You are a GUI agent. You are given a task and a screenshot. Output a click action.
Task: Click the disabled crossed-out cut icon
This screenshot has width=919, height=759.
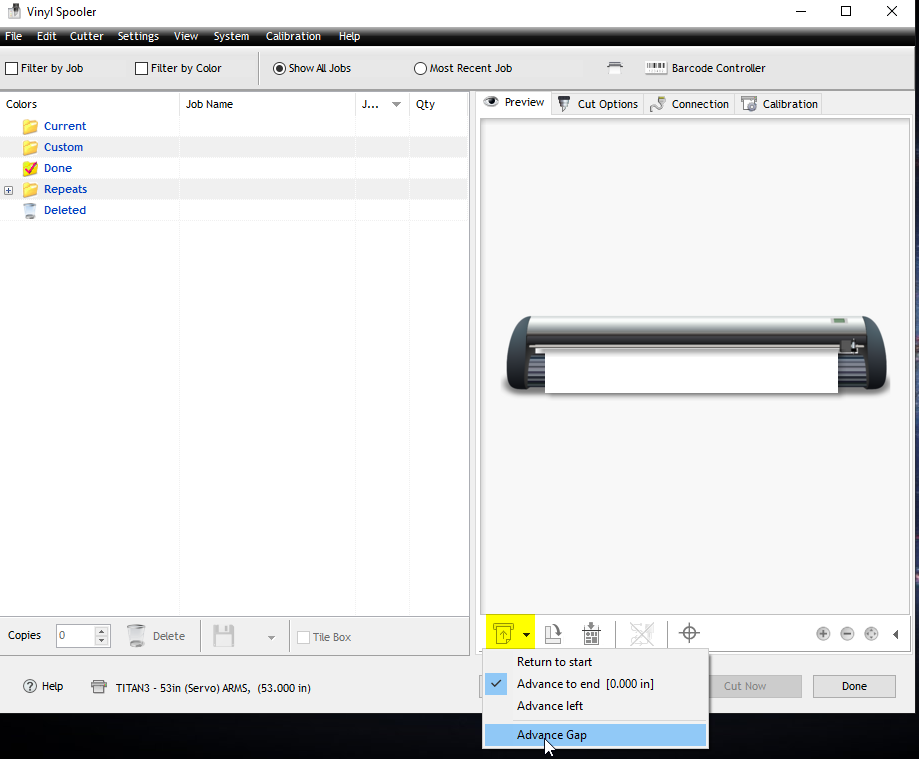tap(641, 634)
